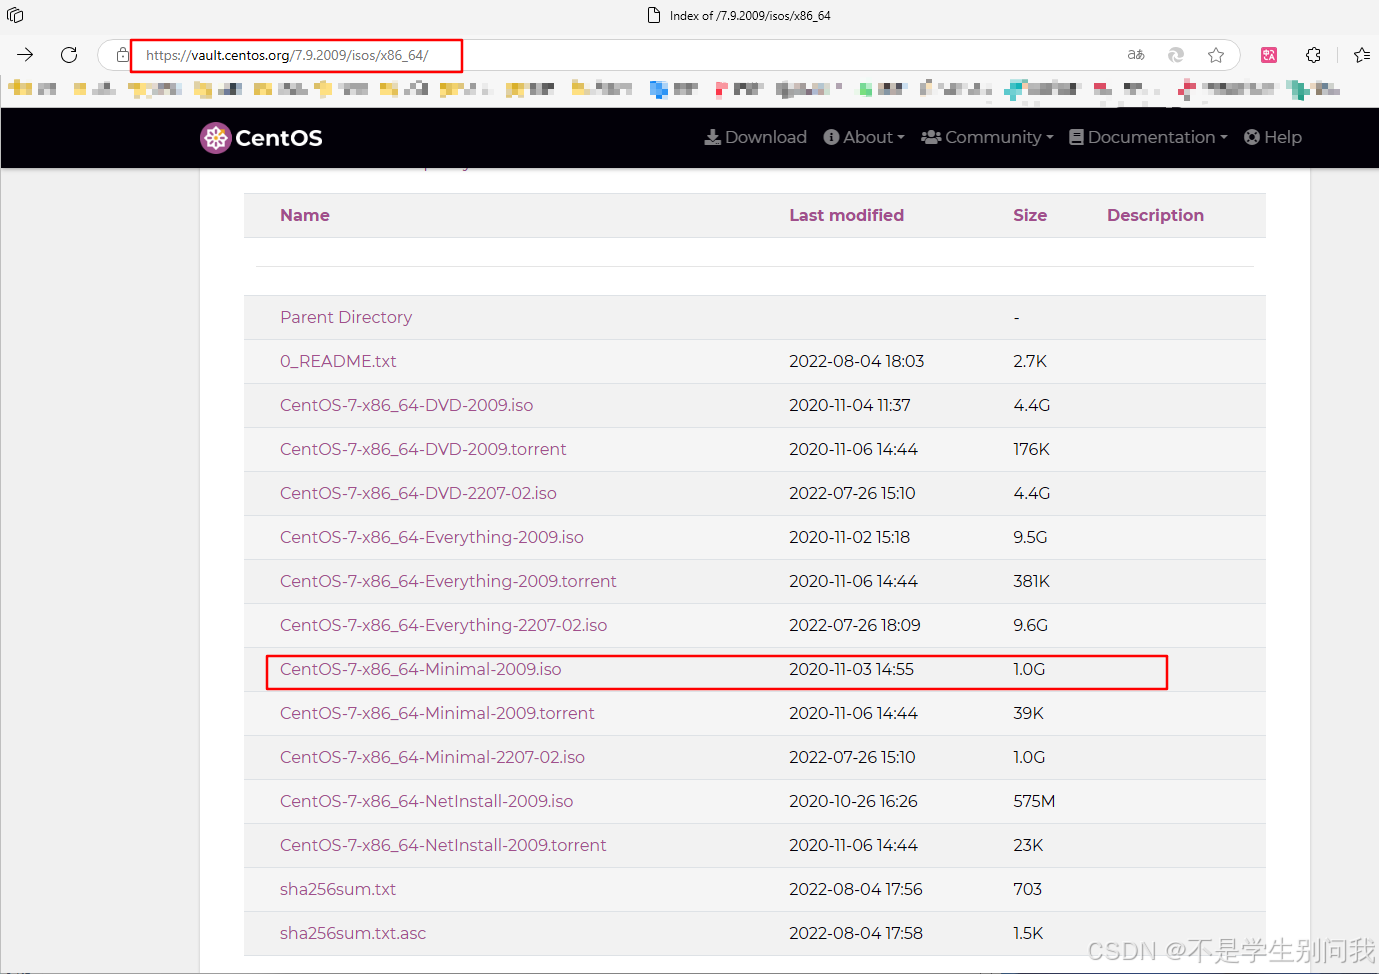Click the grey circular icon beside translate
The width and height of the screenshot is (1379, 974).
pos(1176,55)
